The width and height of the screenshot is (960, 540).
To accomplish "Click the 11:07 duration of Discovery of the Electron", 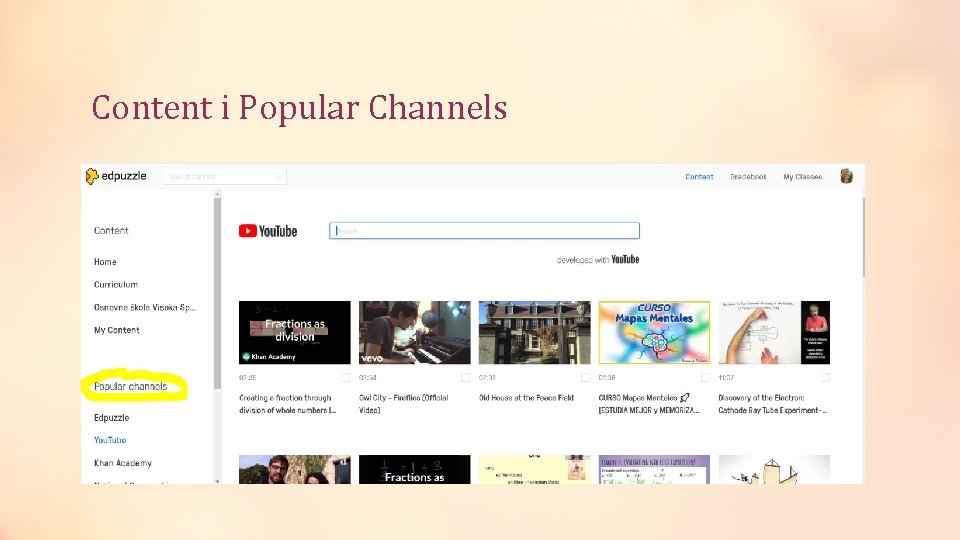I will (x=726, y=378).
